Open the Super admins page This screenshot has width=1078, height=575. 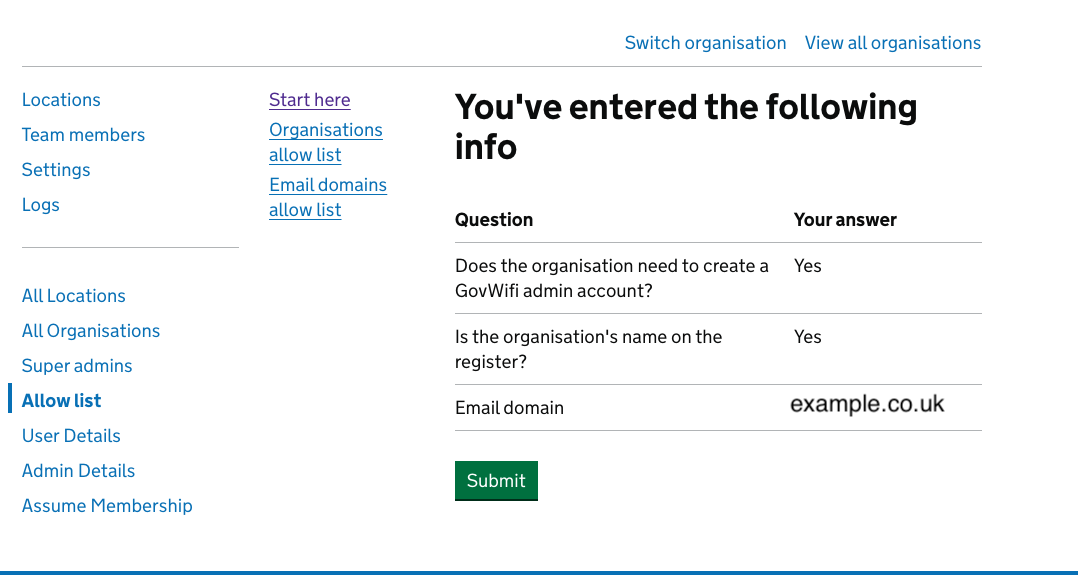tap(77, 366)
